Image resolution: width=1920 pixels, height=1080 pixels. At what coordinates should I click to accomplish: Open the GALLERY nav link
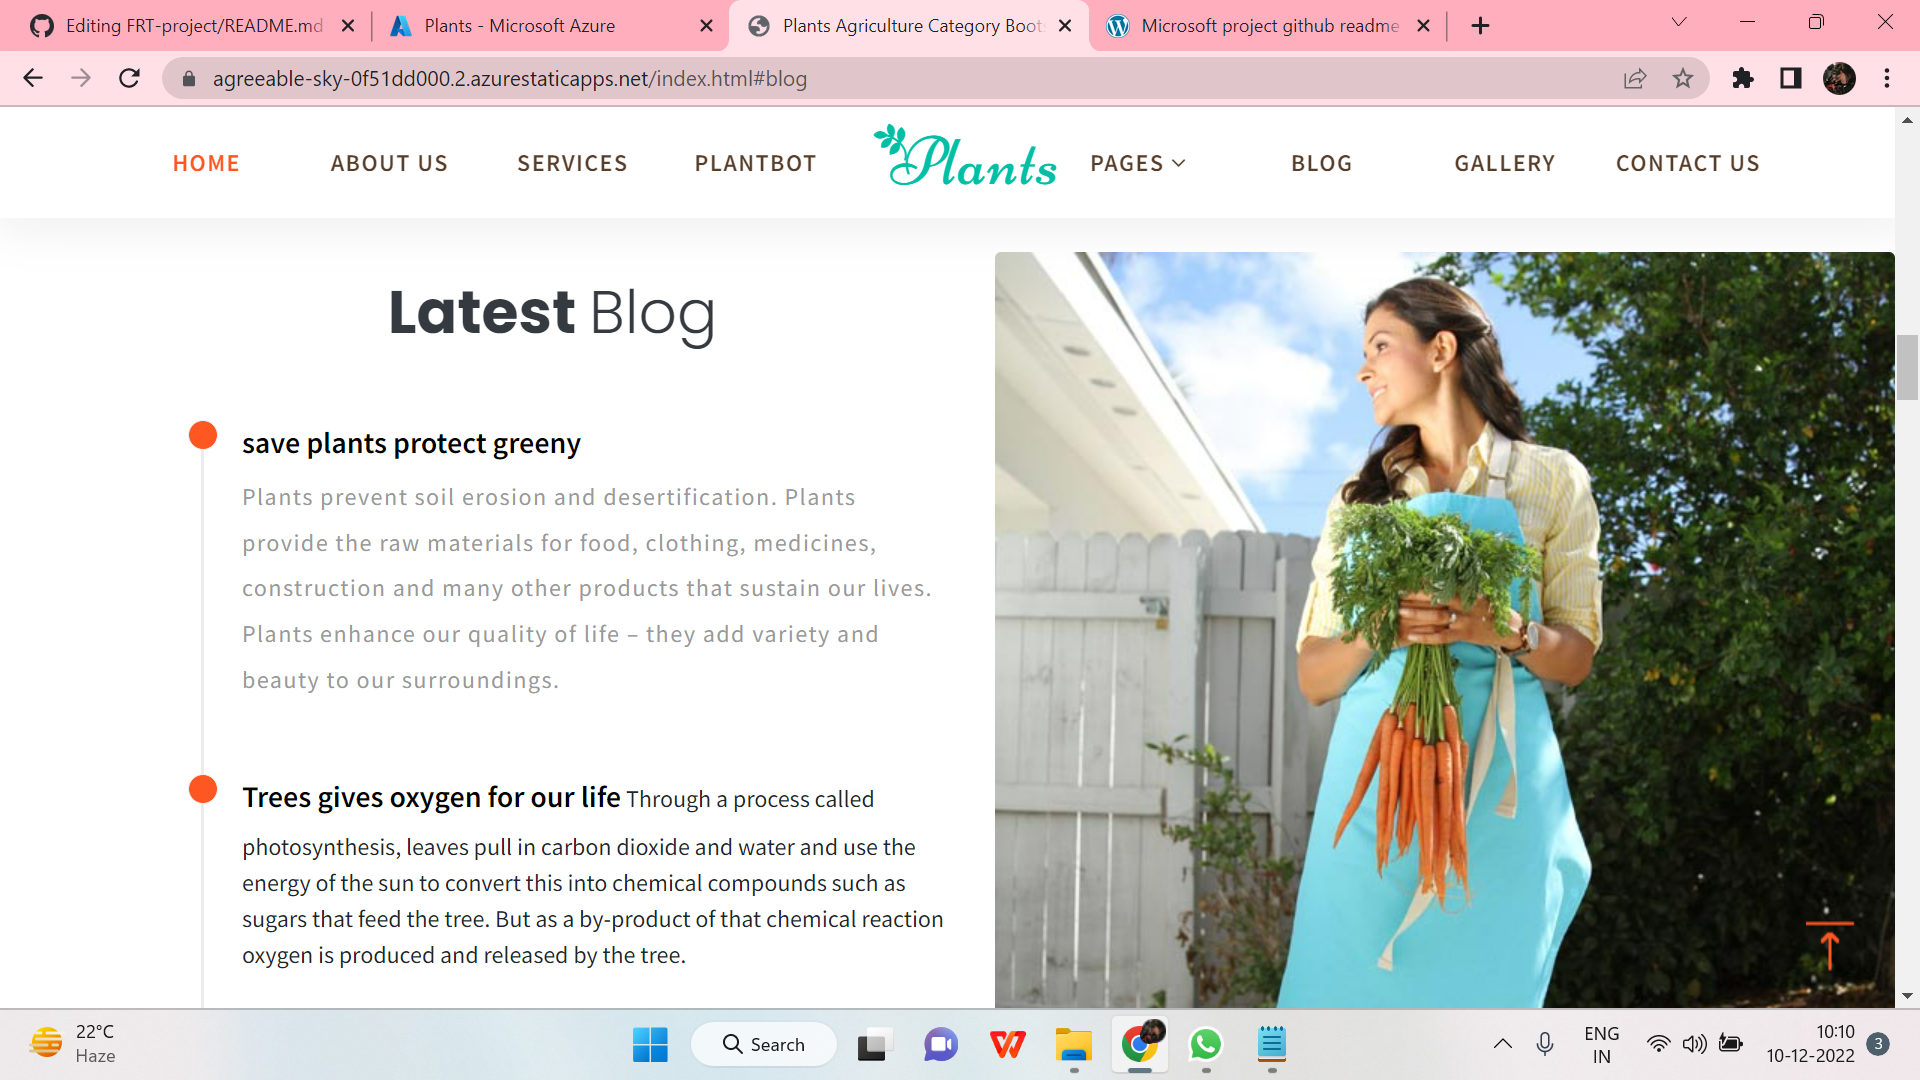(1505, 163)
